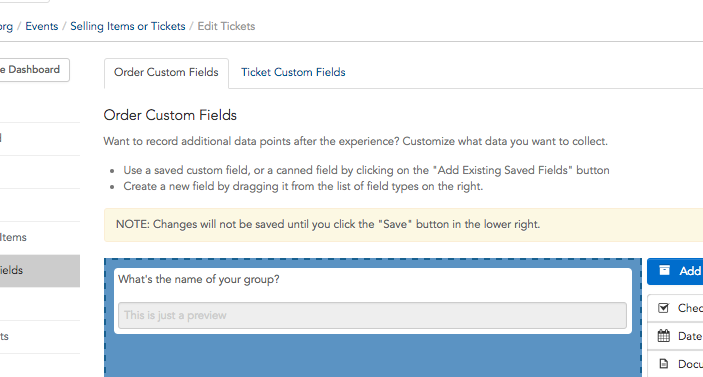The image size is (703, 377).
Task: Open Selling Items or Tickets breadcrumb link
Action: (x=128, y=26)
